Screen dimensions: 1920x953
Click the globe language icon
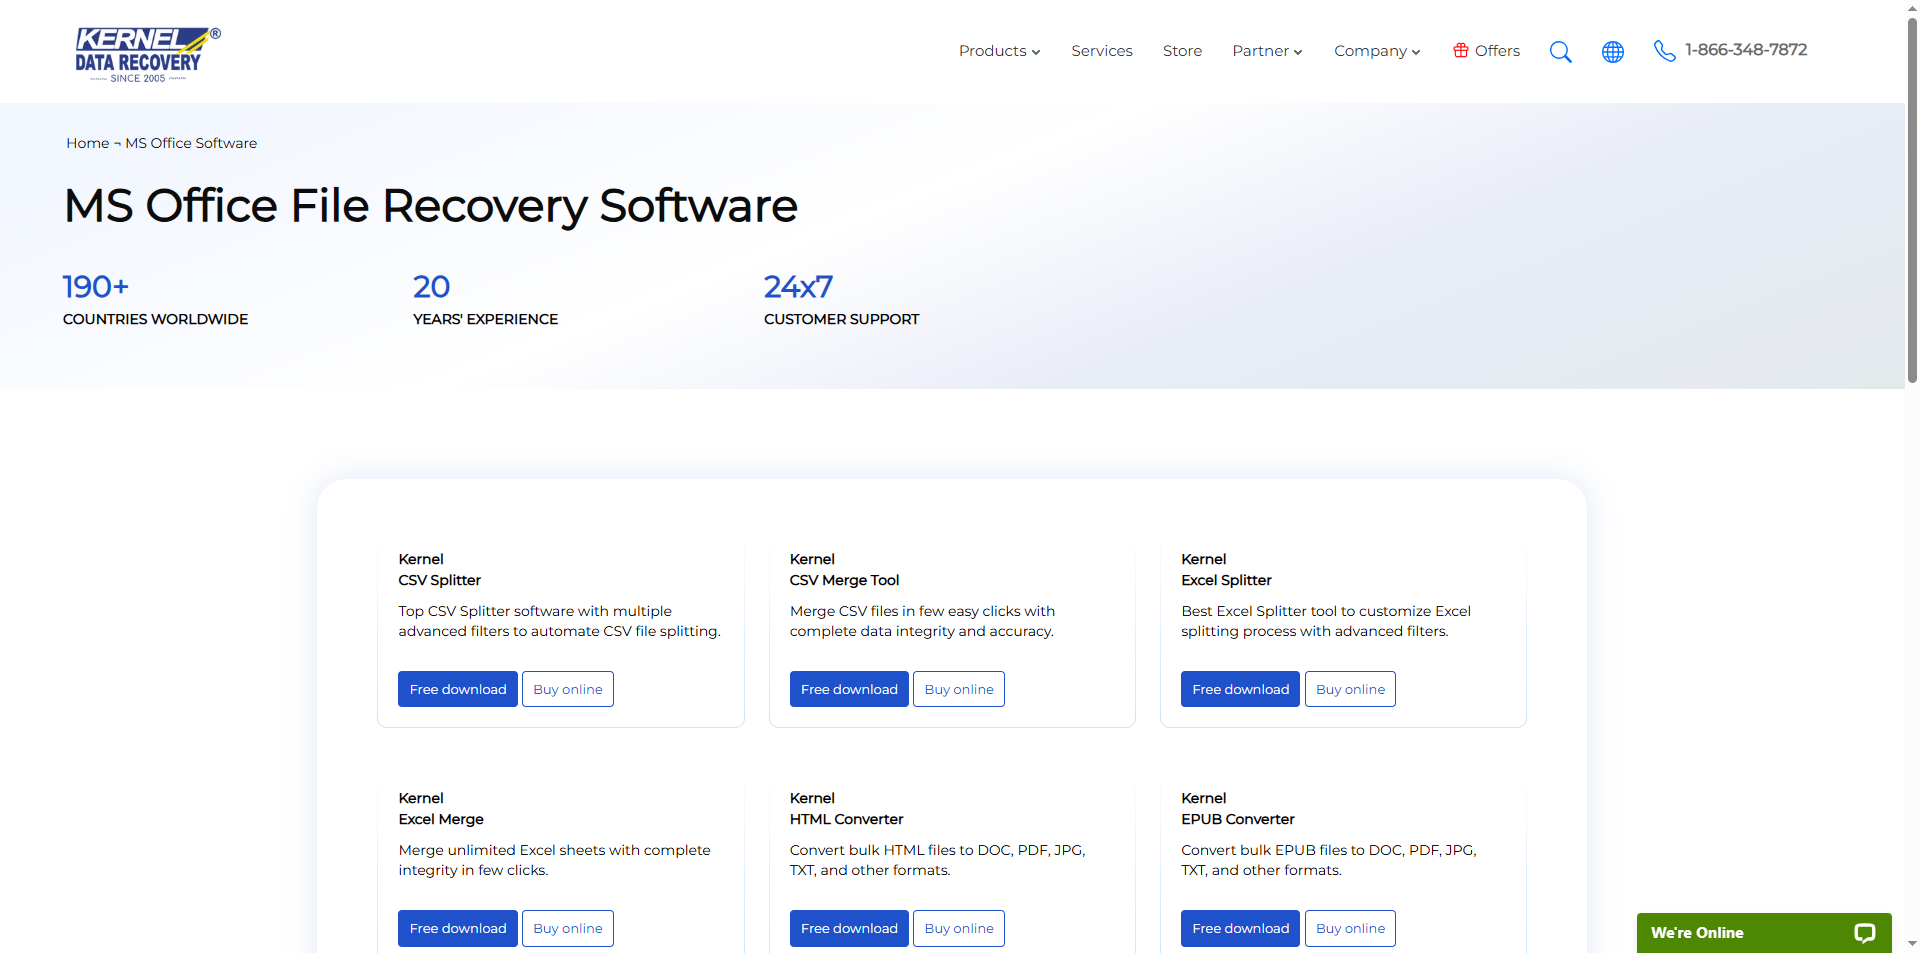1612,52
